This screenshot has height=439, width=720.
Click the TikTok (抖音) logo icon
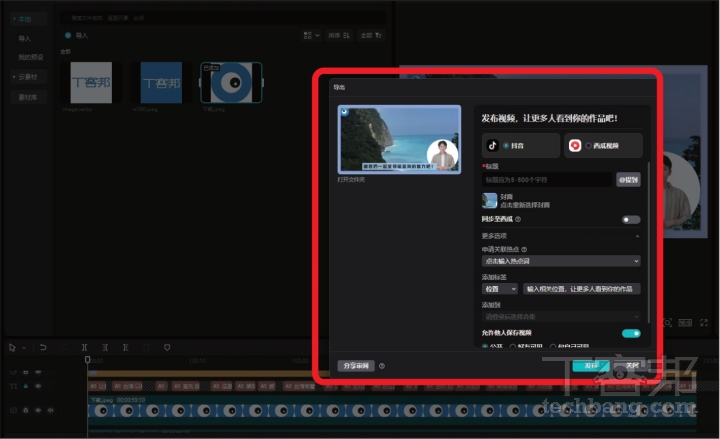(493, 146)
